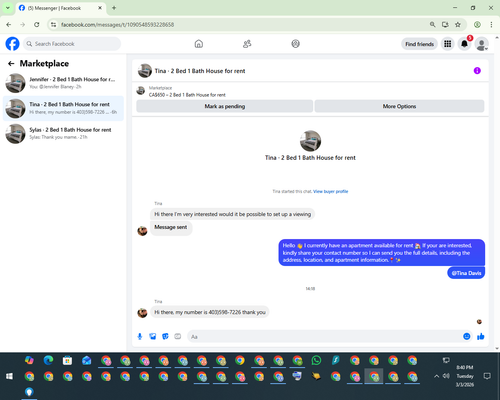Open WhatsApp from the taskbar
This screenshot has height=400, width=500.
[316, 360]
